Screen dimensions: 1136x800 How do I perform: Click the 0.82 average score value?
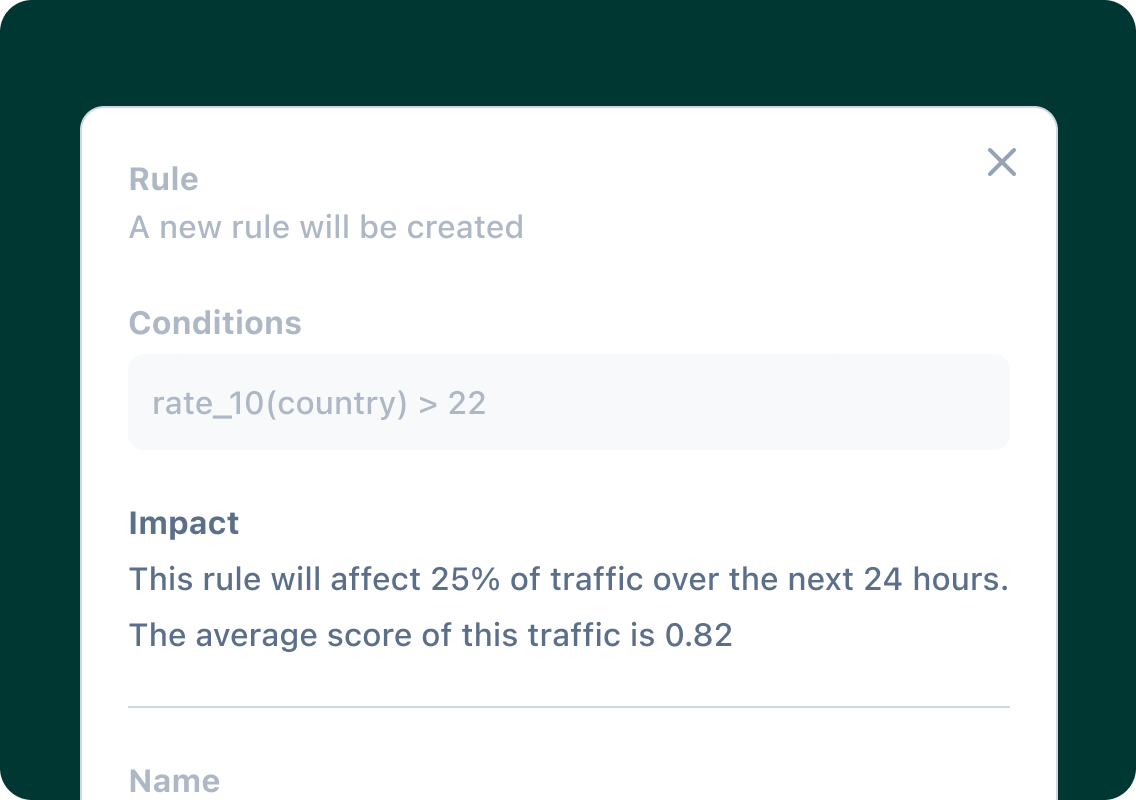[x=699, y=635]
